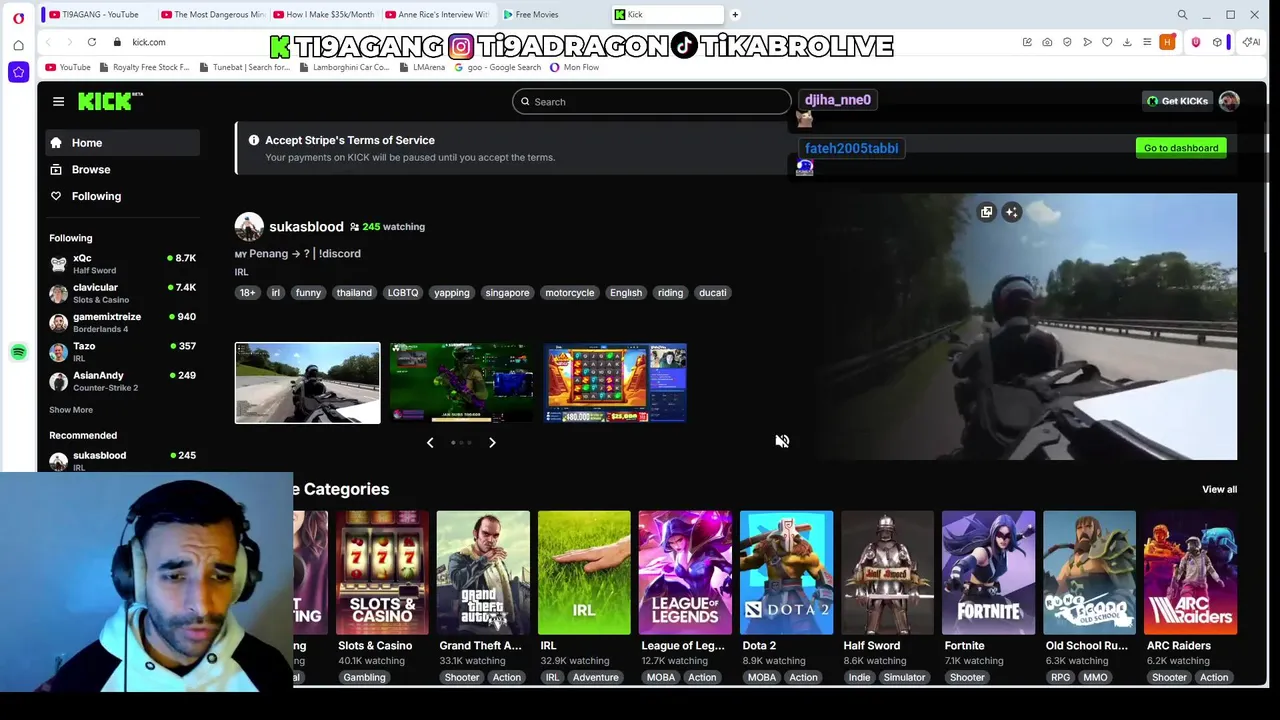Open Spotify in the Opera sidebar

18,352
